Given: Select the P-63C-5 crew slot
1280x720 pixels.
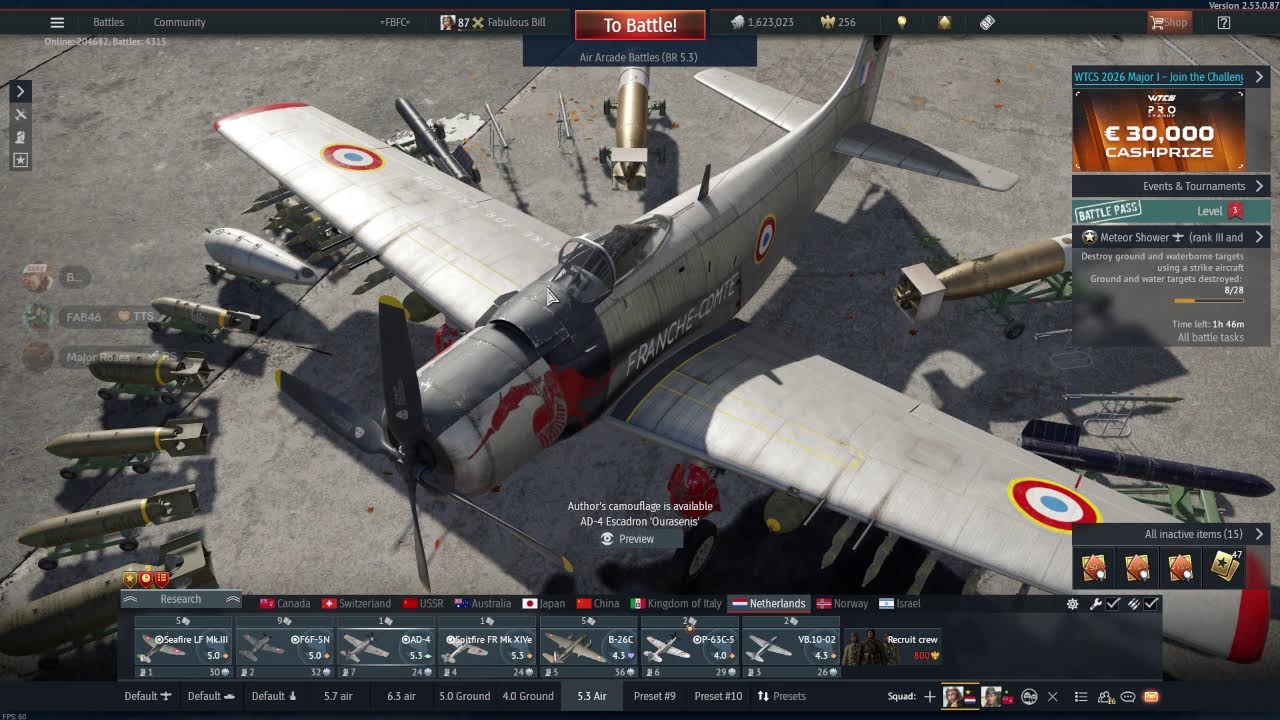Looking at the screenshot, I should click(x=690, y=647).
